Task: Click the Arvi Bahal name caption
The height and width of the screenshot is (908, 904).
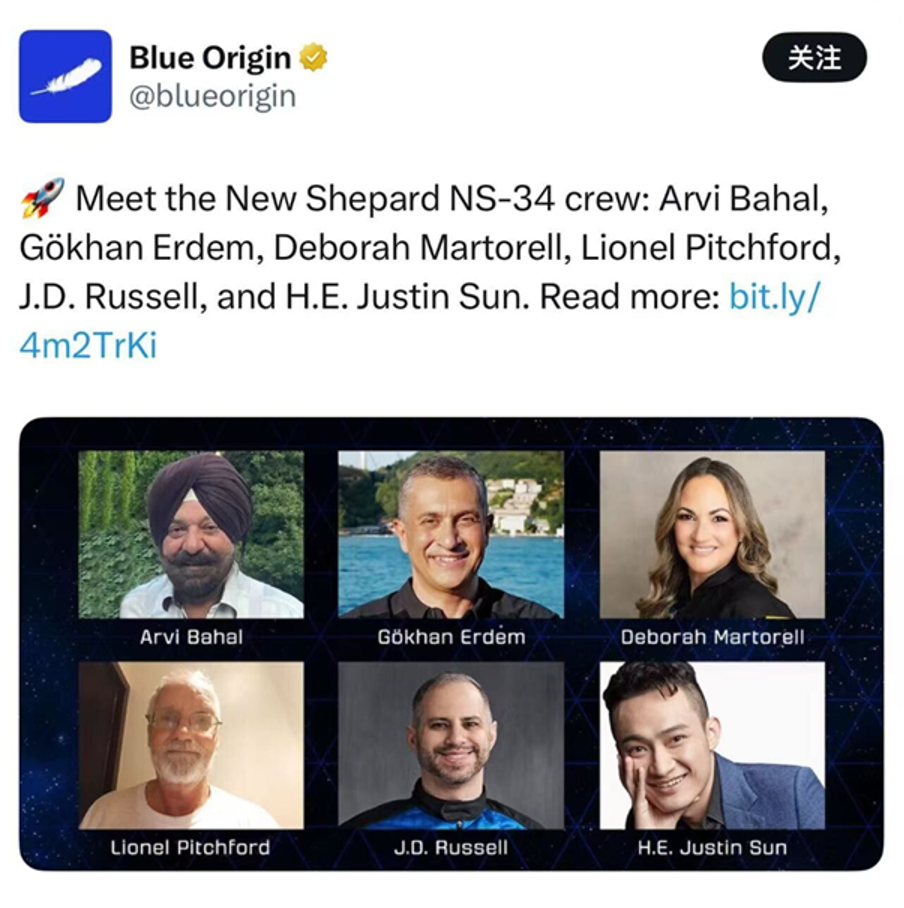Action: coord(191,637)
